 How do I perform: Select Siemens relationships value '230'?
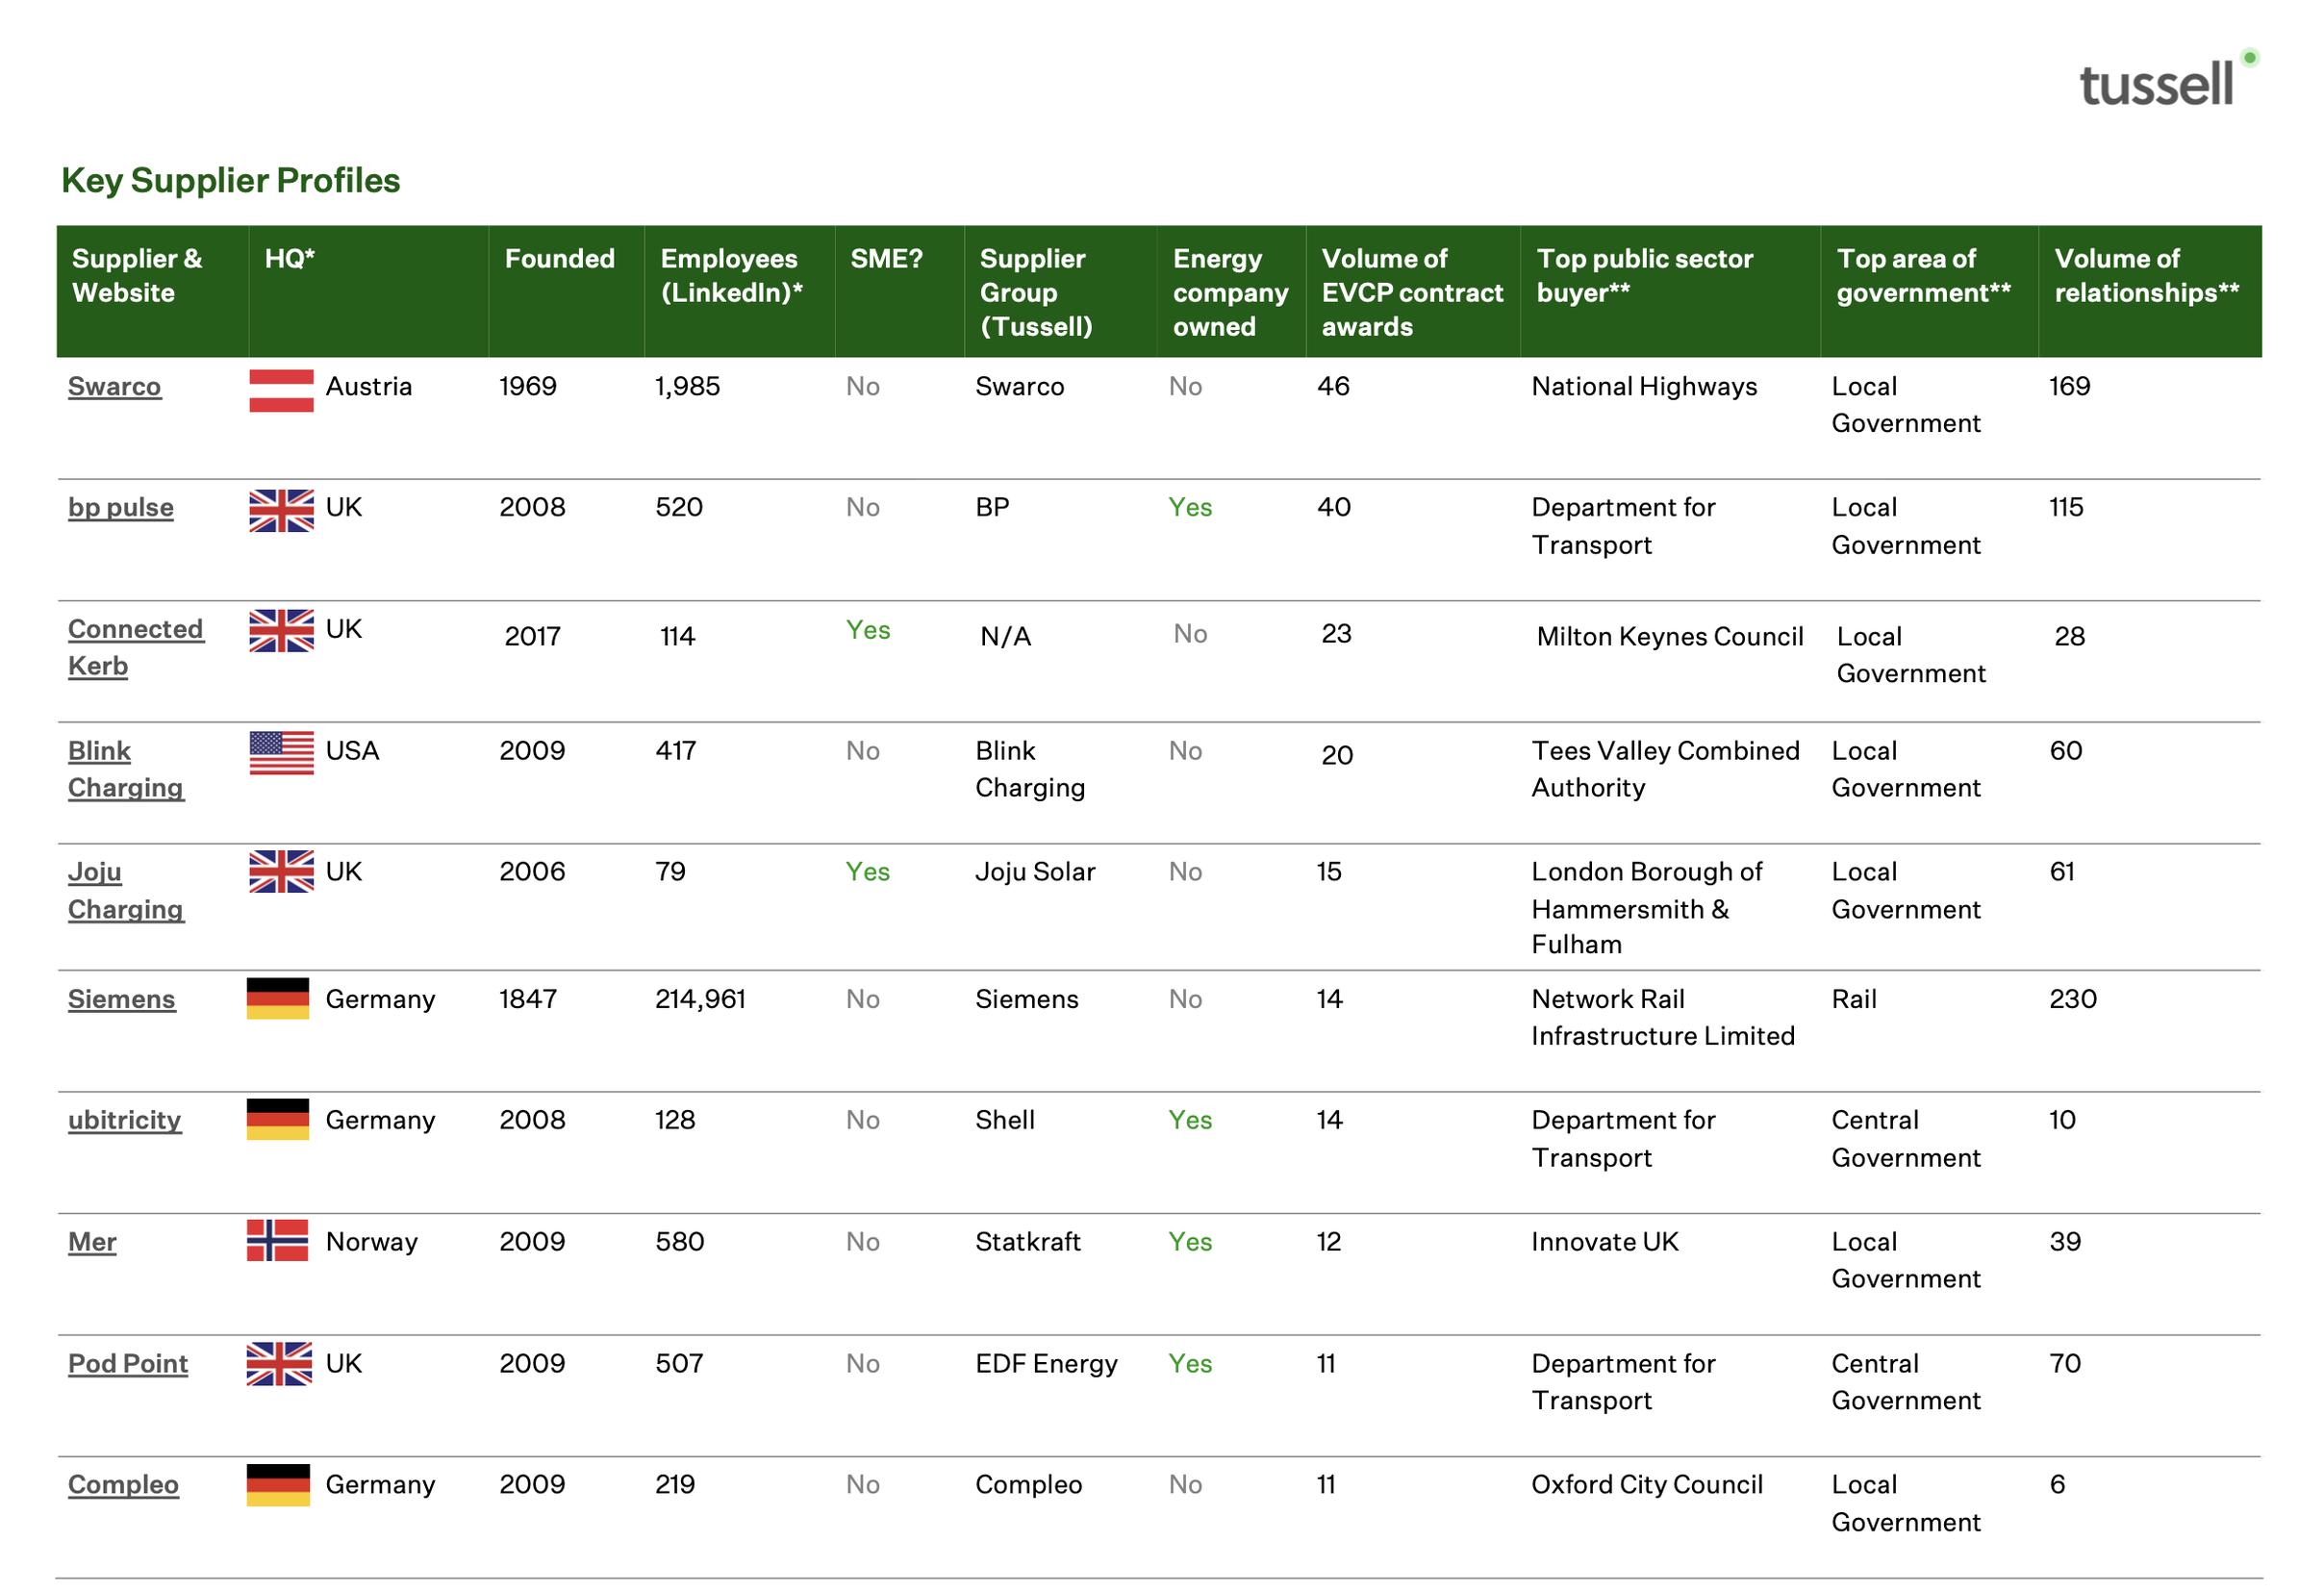coord(2073,999)
